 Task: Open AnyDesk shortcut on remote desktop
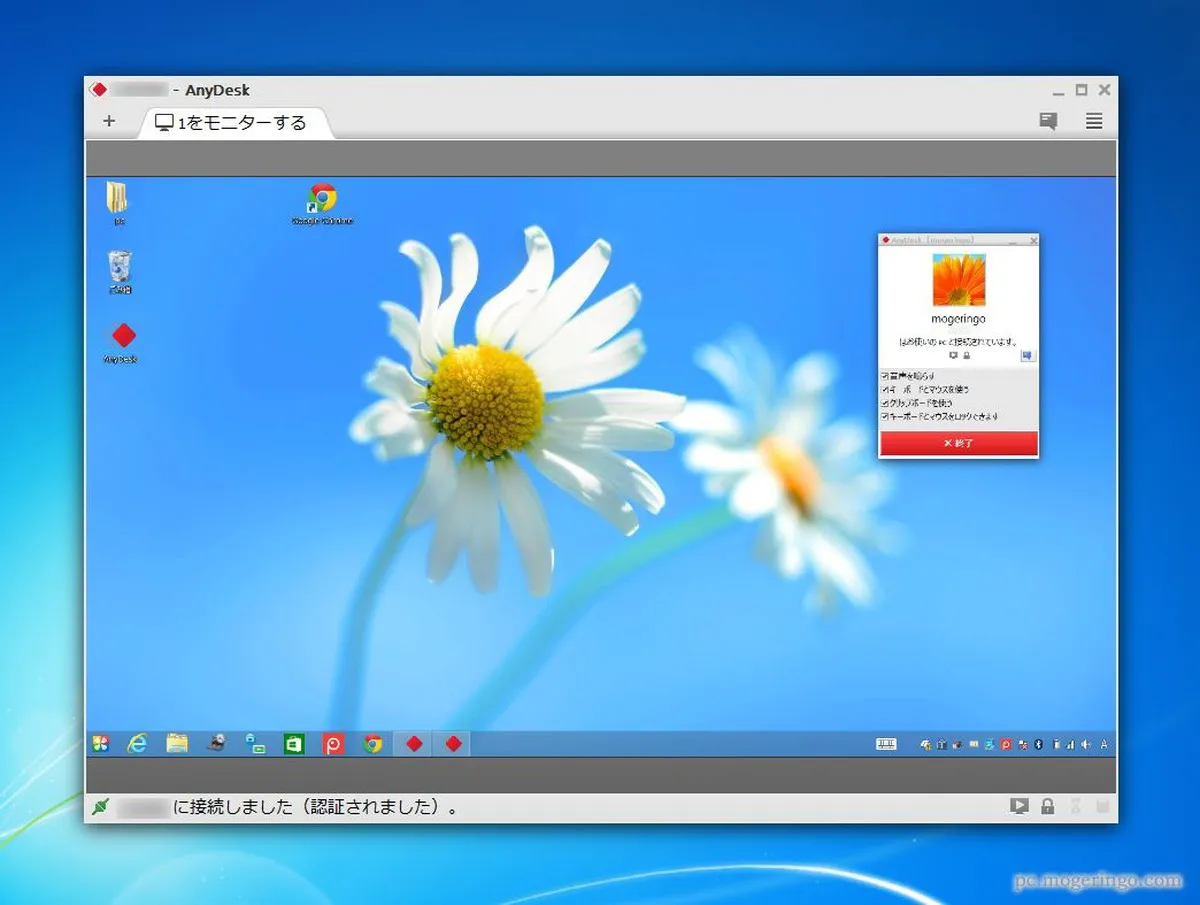[122, 341]
